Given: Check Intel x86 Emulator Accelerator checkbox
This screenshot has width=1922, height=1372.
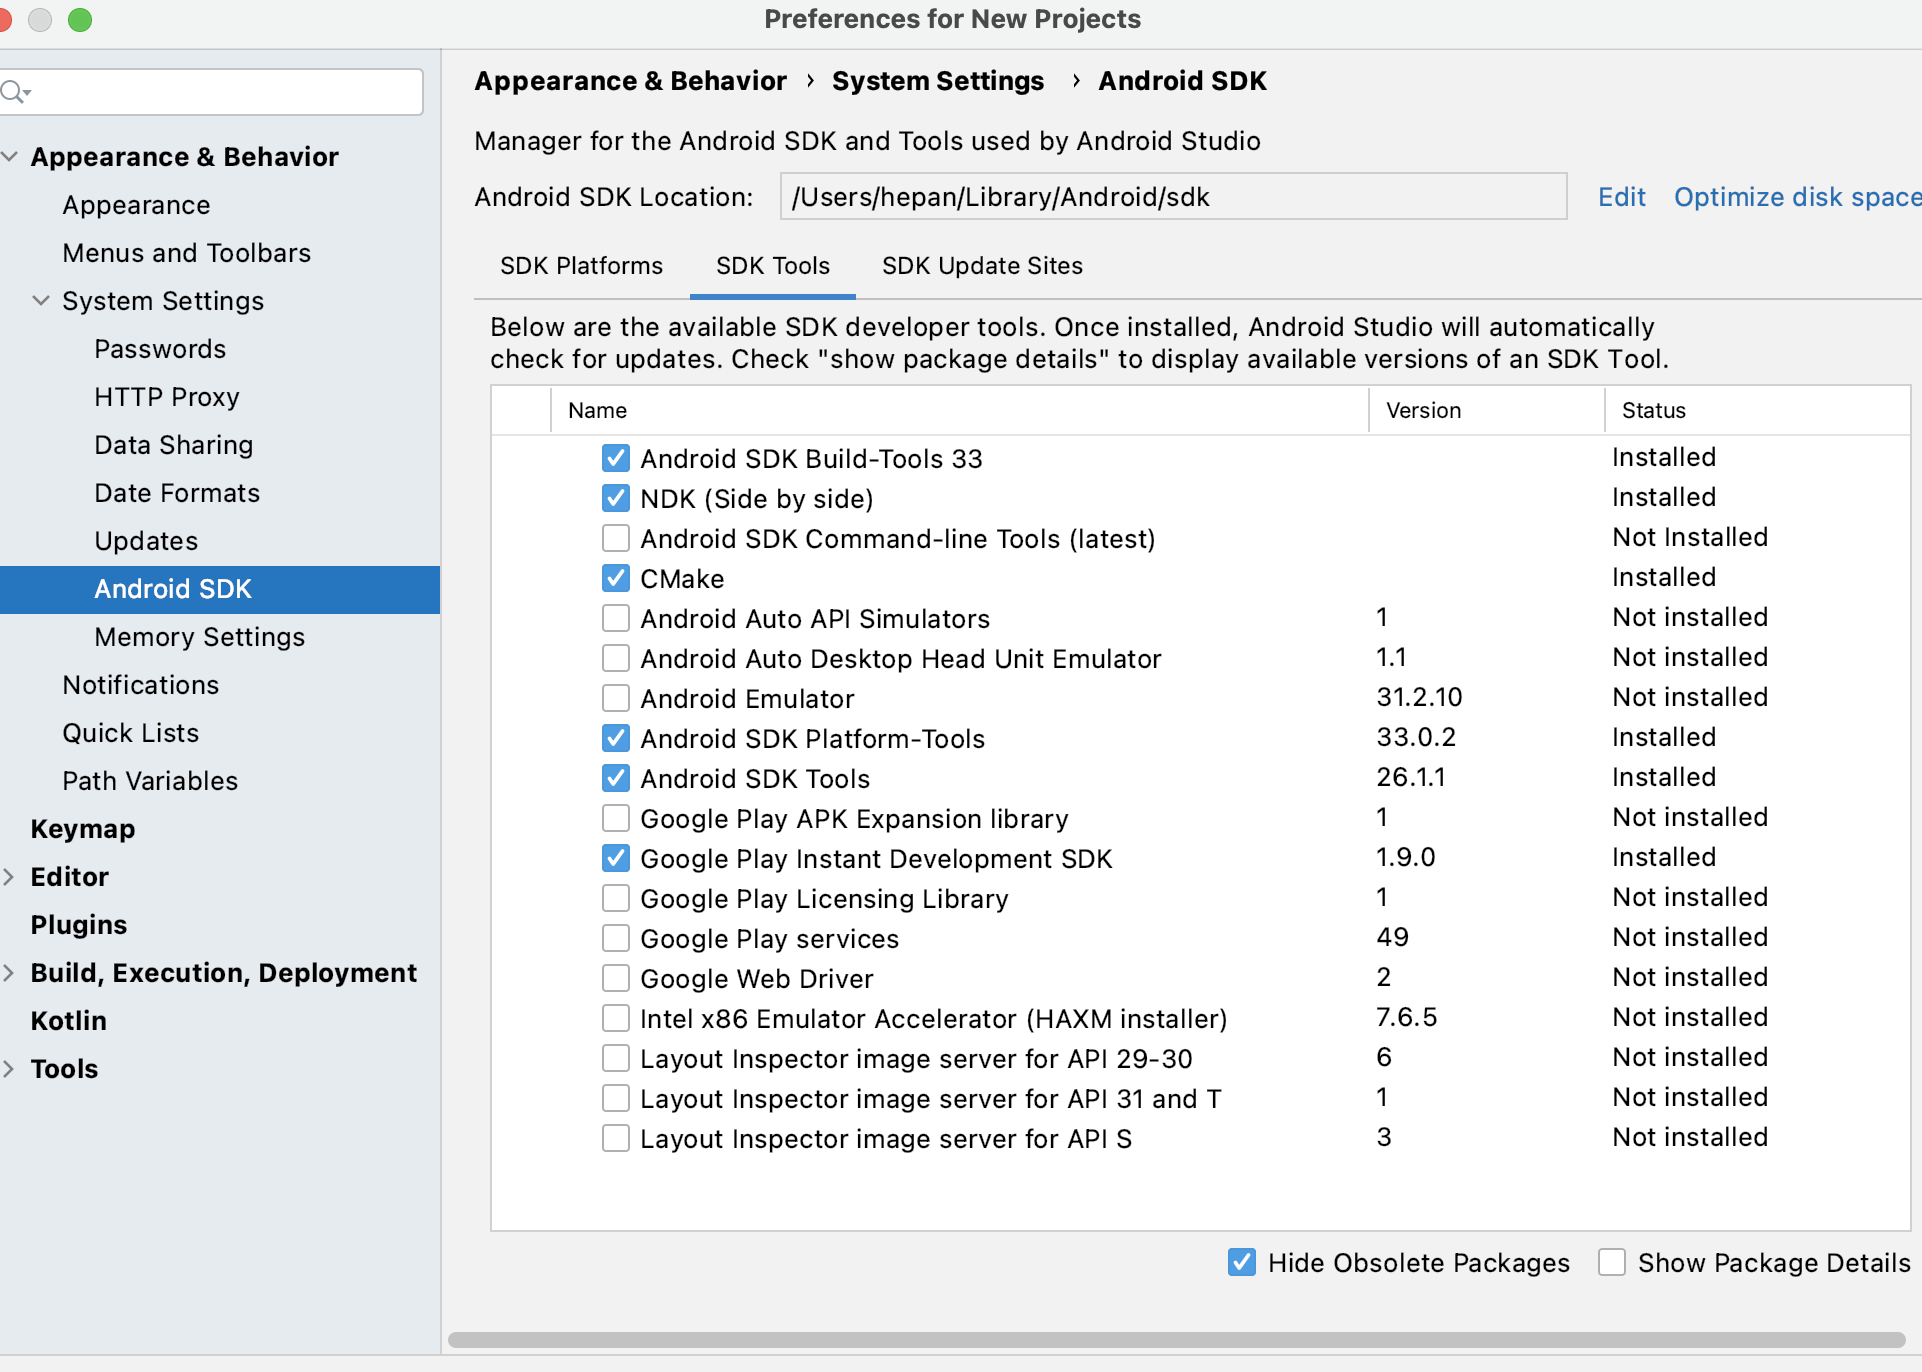Looking at the screenshot, I should 616,1018.
